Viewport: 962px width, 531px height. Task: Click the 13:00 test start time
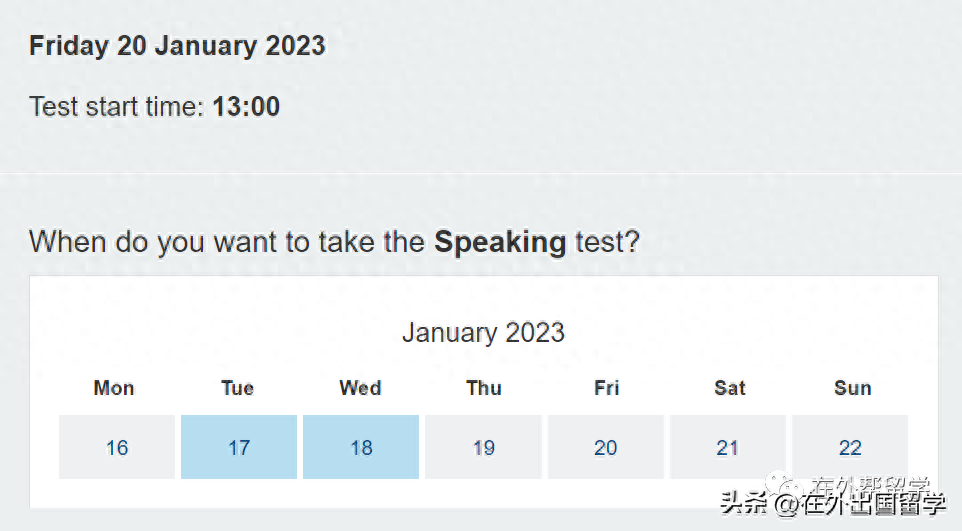click(246, 107)
